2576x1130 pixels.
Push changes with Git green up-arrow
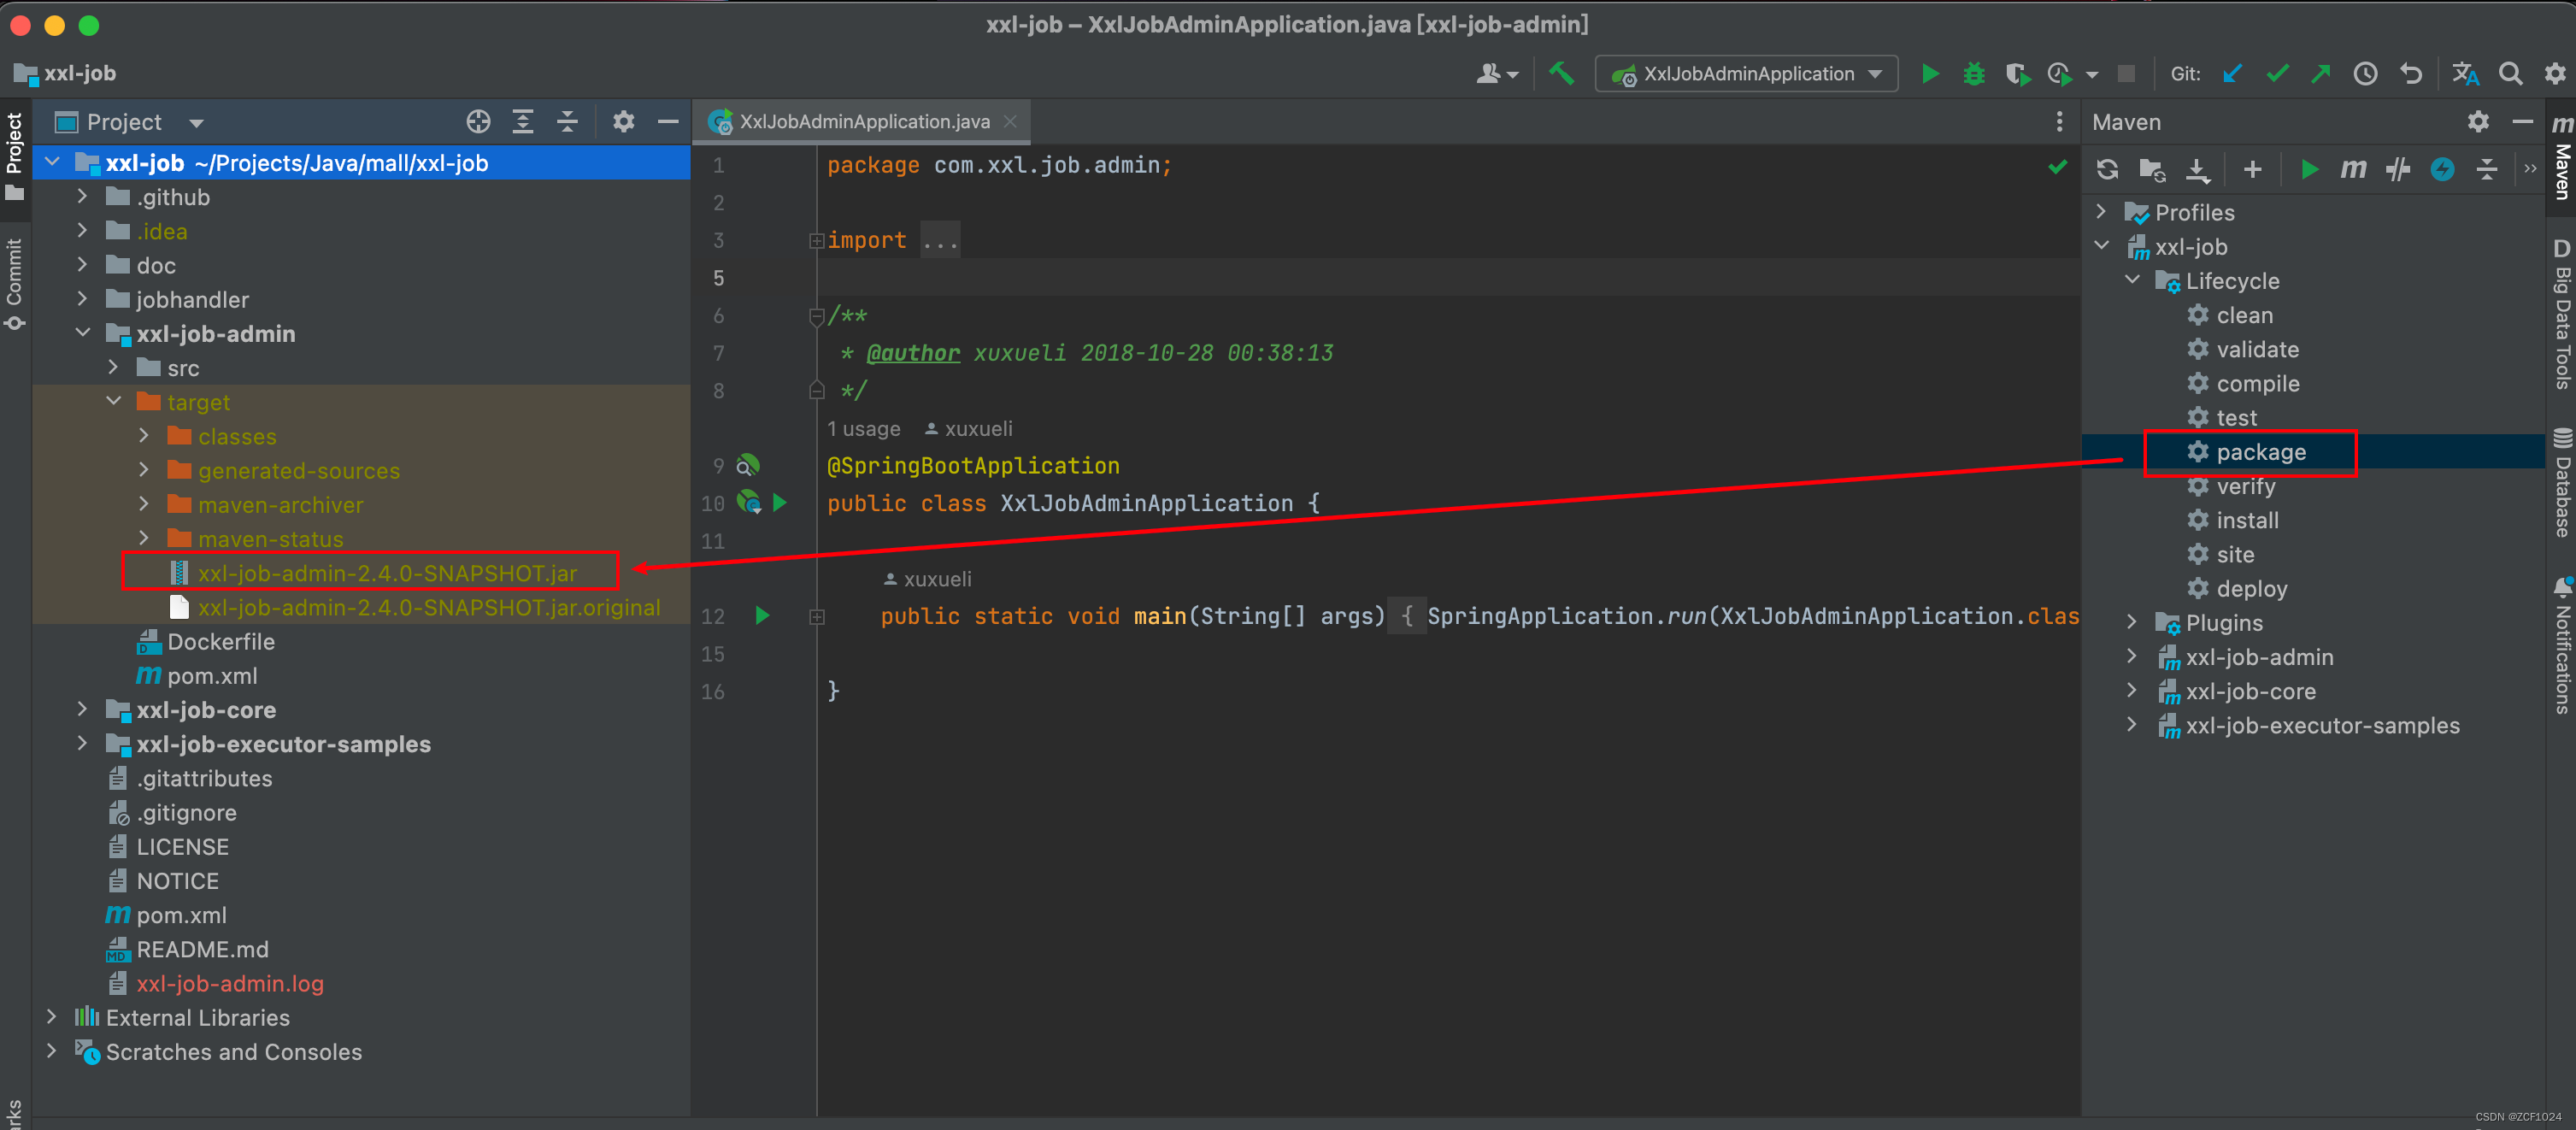tap(2320, 73)
